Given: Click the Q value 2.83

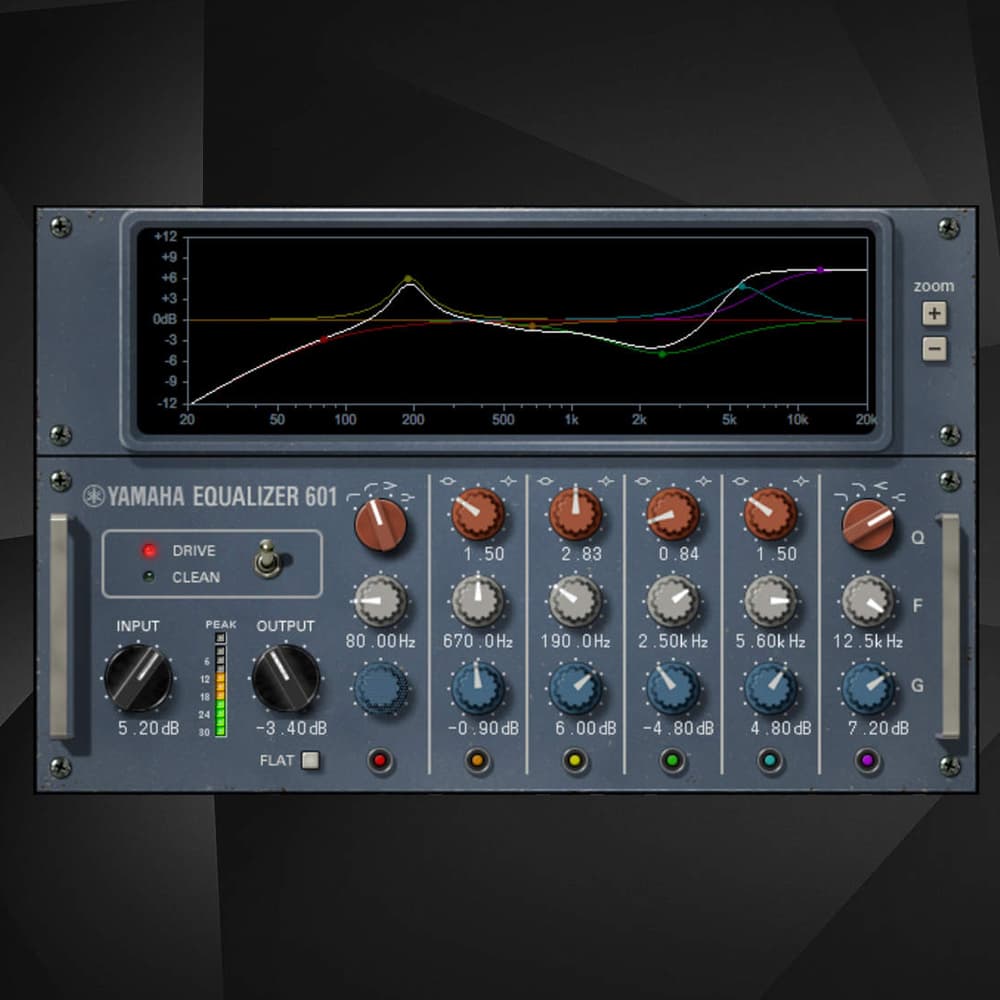Looking at the screenshot, I should (581, 554).
